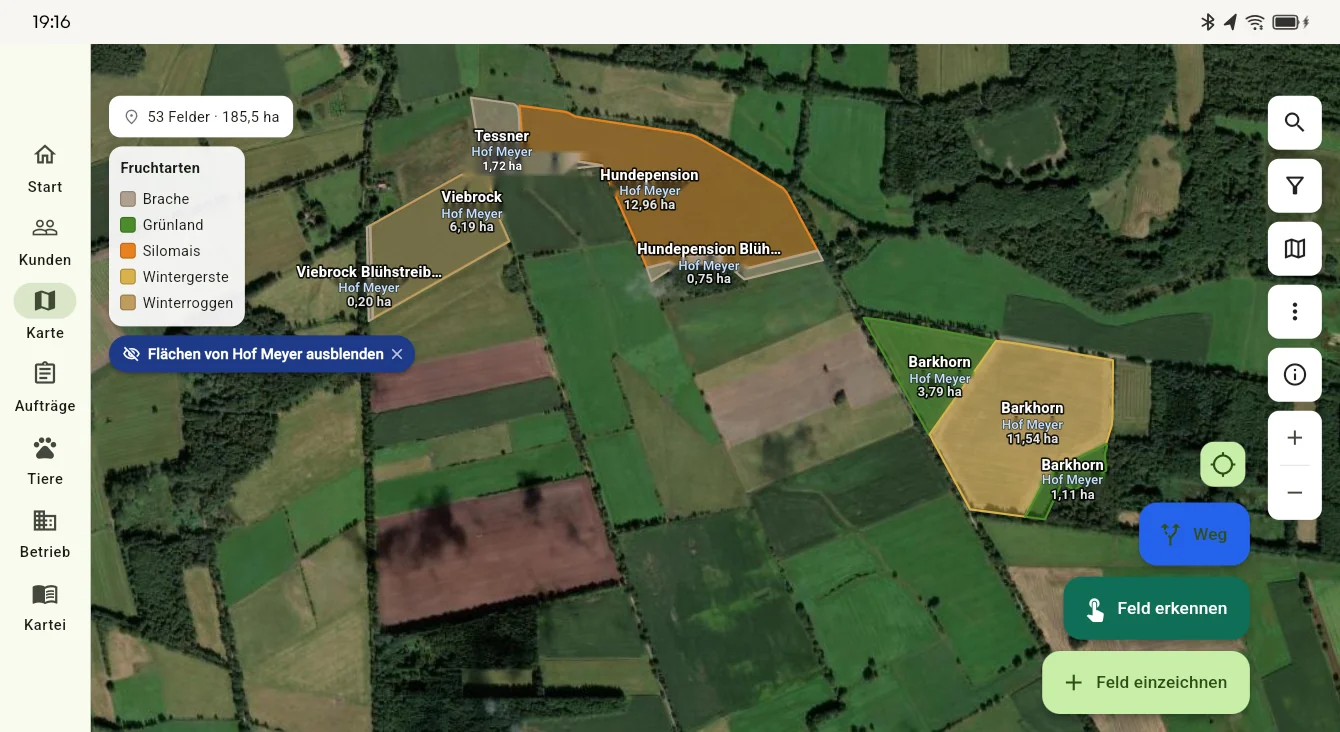Click the 53 Felder · 185,5 ha summary
This screenshot has width=1340, height=732.
point(201,117)
